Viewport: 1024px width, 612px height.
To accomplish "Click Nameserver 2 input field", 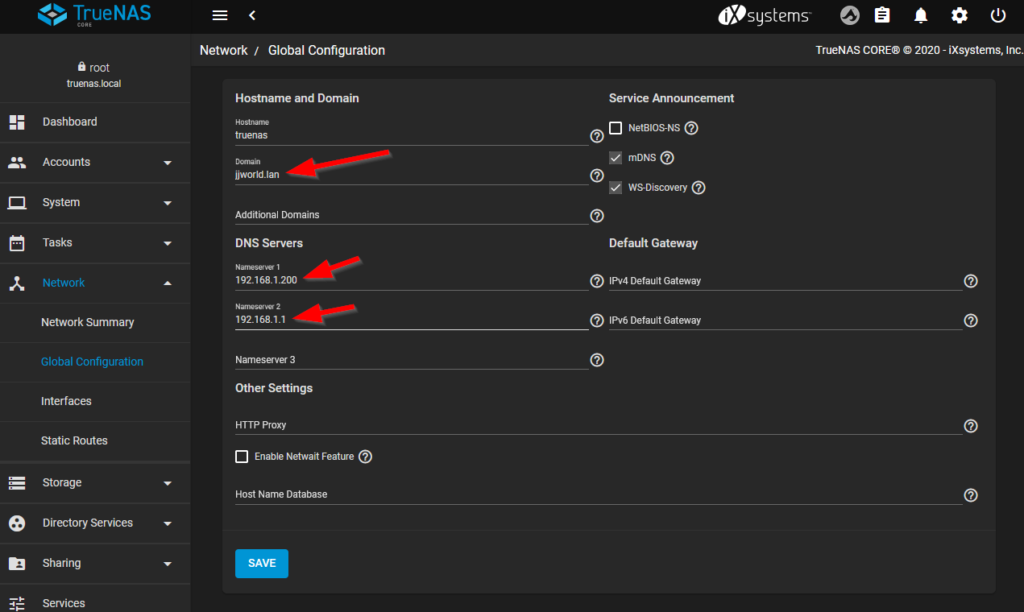I will coord(411,319).
